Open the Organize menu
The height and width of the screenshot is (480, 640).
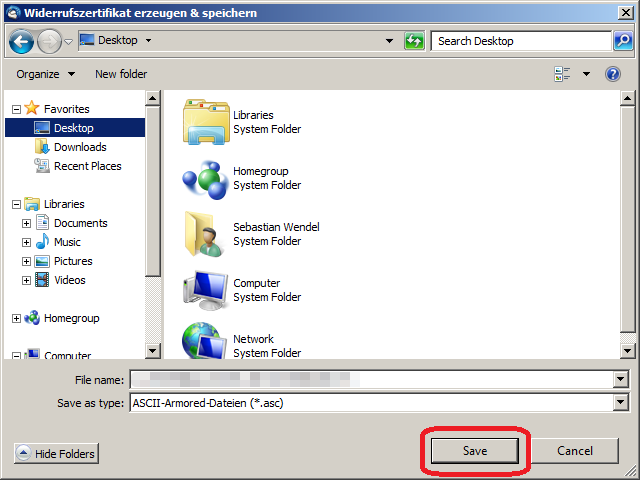coord(45,74)
